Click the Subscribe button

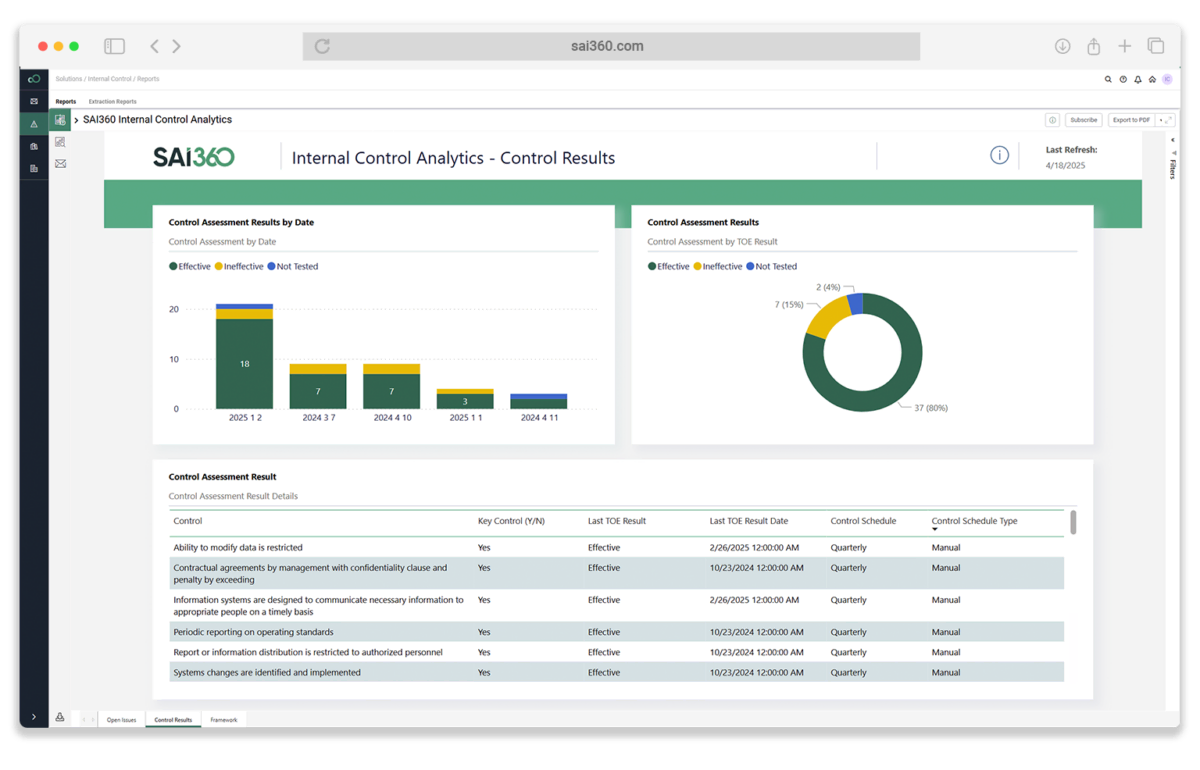[1083, 120]
